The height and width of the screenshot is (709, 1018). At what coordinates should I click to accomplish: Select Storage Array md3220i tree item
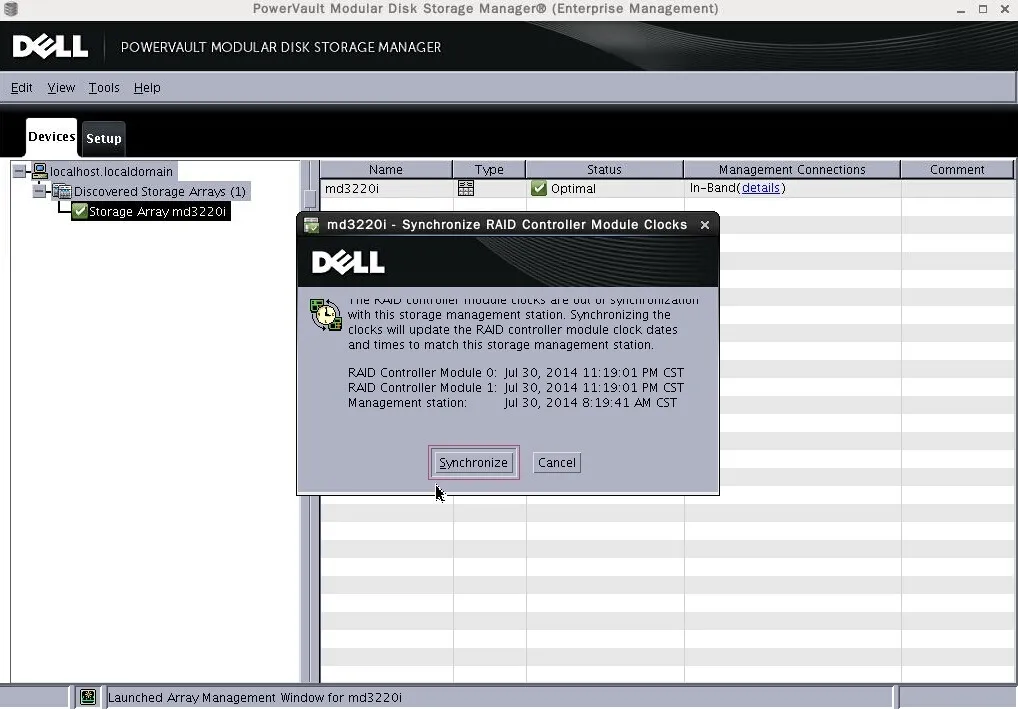pos(157,211)
